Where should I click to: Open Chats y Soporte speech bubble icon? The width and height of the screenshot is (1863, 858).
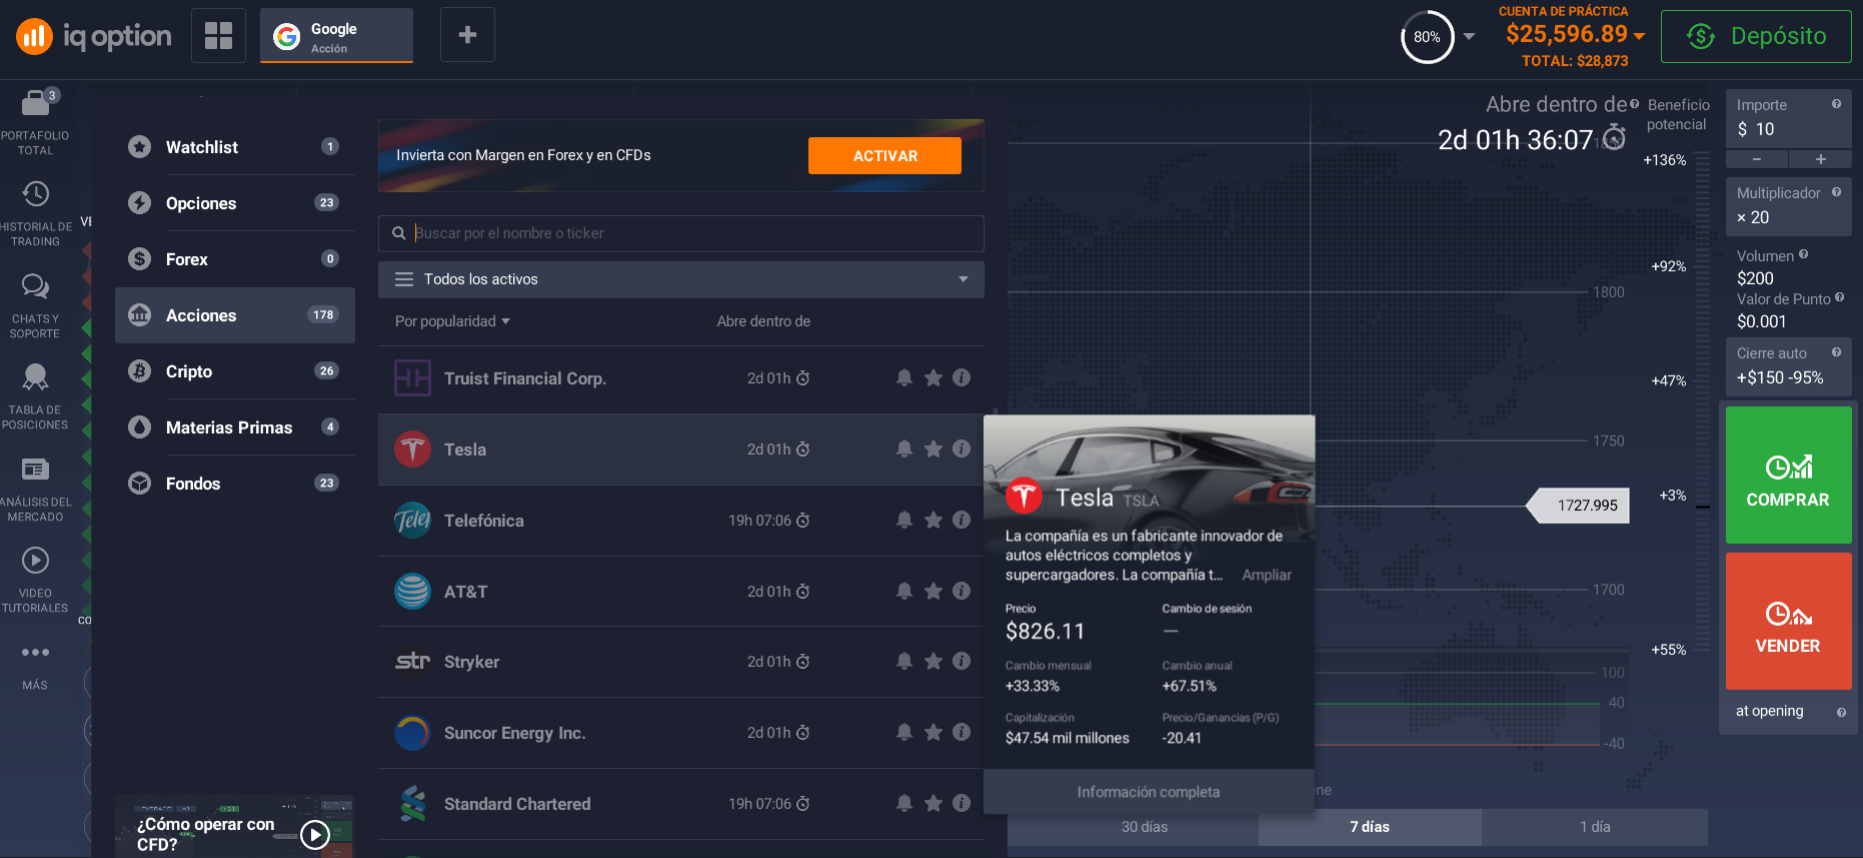35,287
